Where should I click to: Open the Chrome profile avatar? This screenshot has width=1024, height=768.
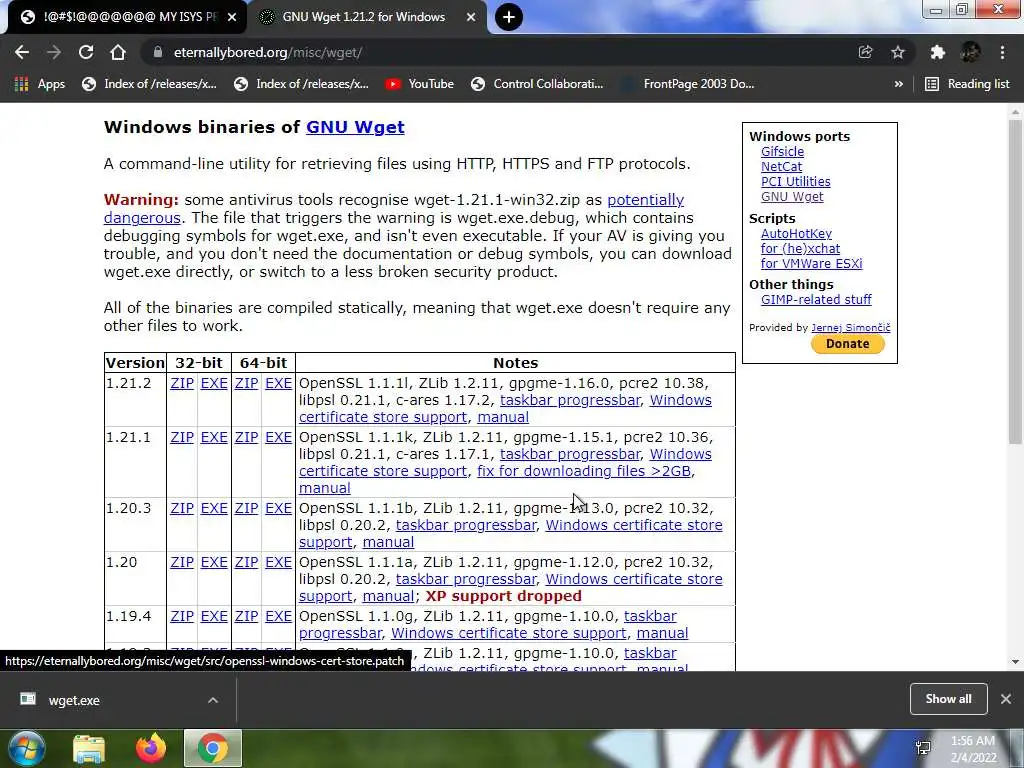[x=970, y=52]
